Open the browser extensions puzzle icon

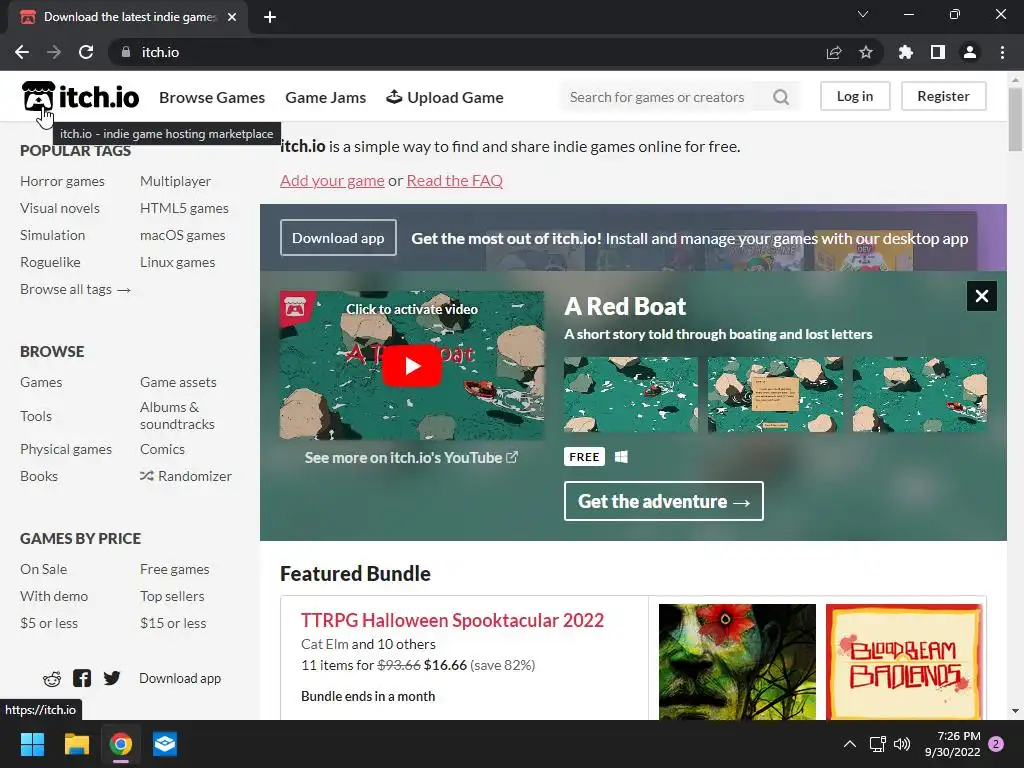pyautogui.click(x=906, y=52)
